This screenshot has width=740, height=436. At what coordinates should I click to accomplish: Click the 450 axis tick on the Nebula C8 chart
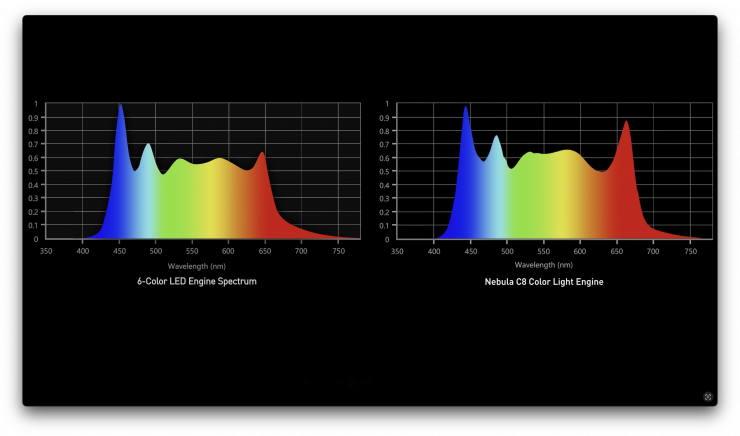click(471, 252)
